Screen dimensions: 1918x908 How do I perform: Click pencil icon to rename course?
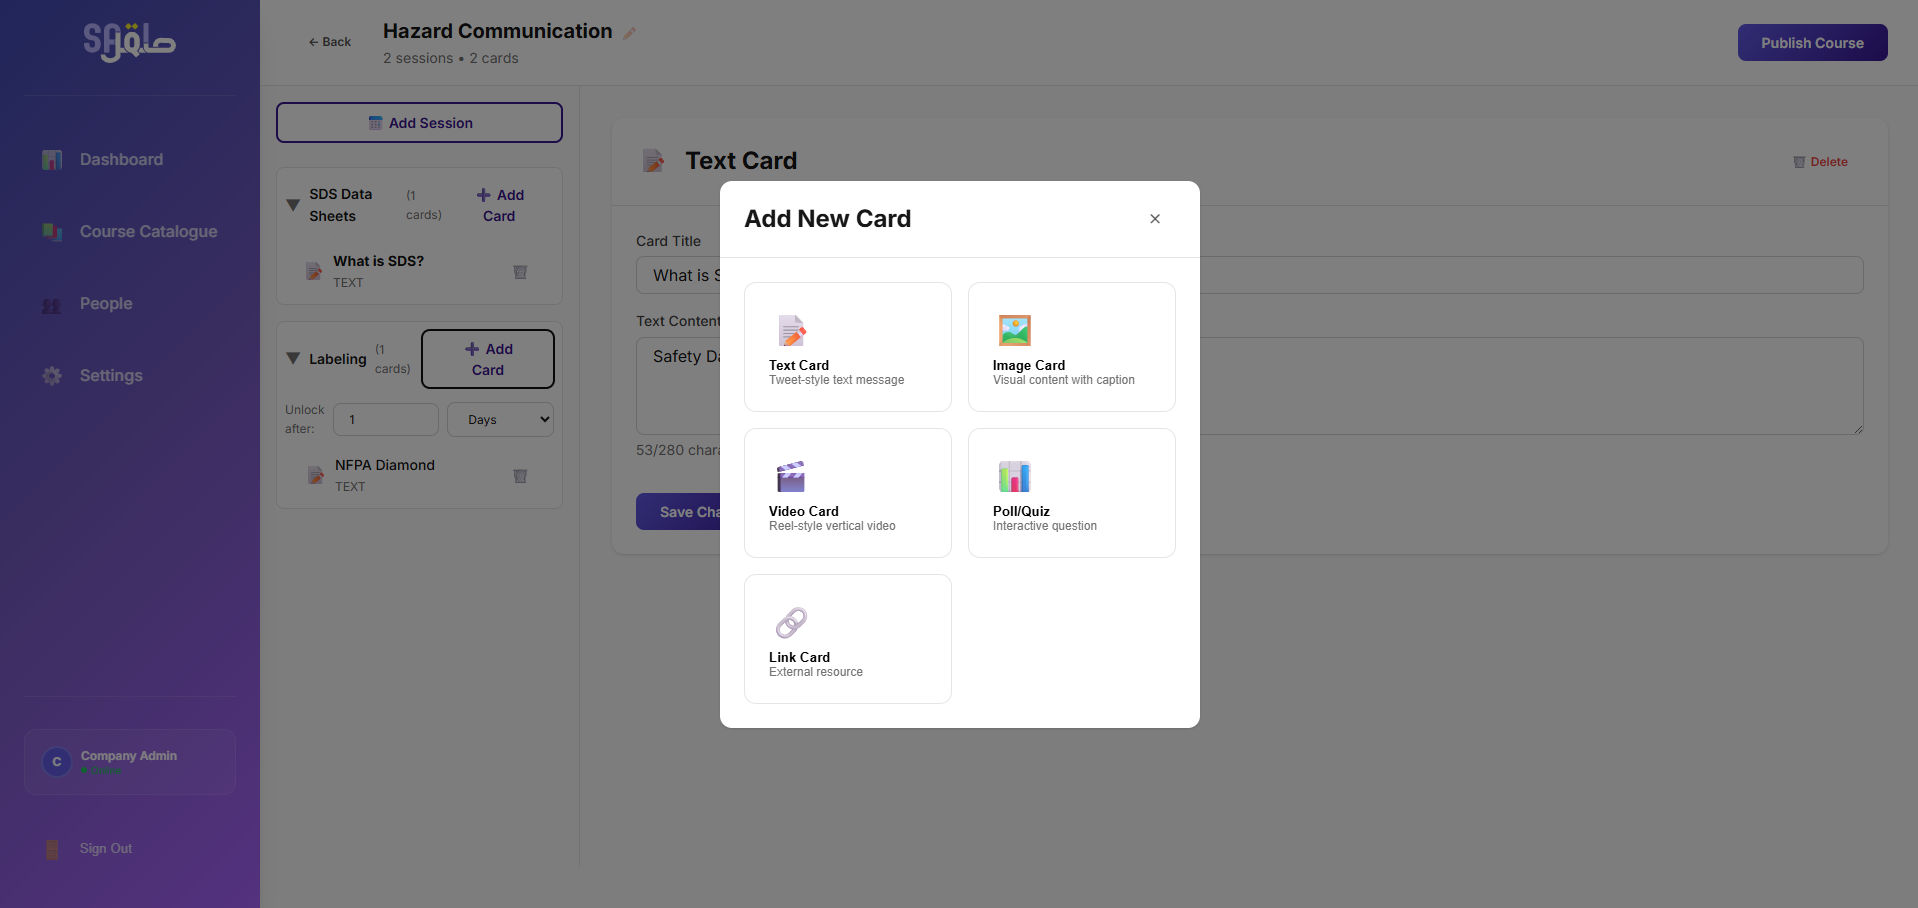coord(630,33)
